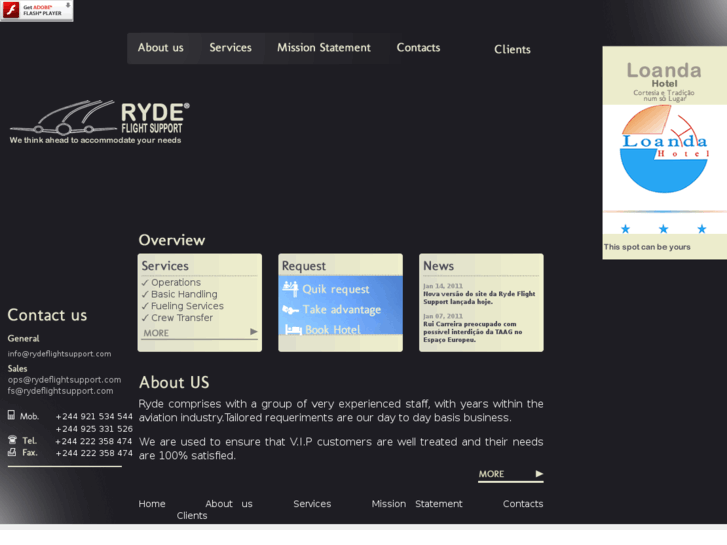The width and height of the screenshot is (727, 545).
Task: Click the arrow icon in Services MORE
Action: coord(254,332)
